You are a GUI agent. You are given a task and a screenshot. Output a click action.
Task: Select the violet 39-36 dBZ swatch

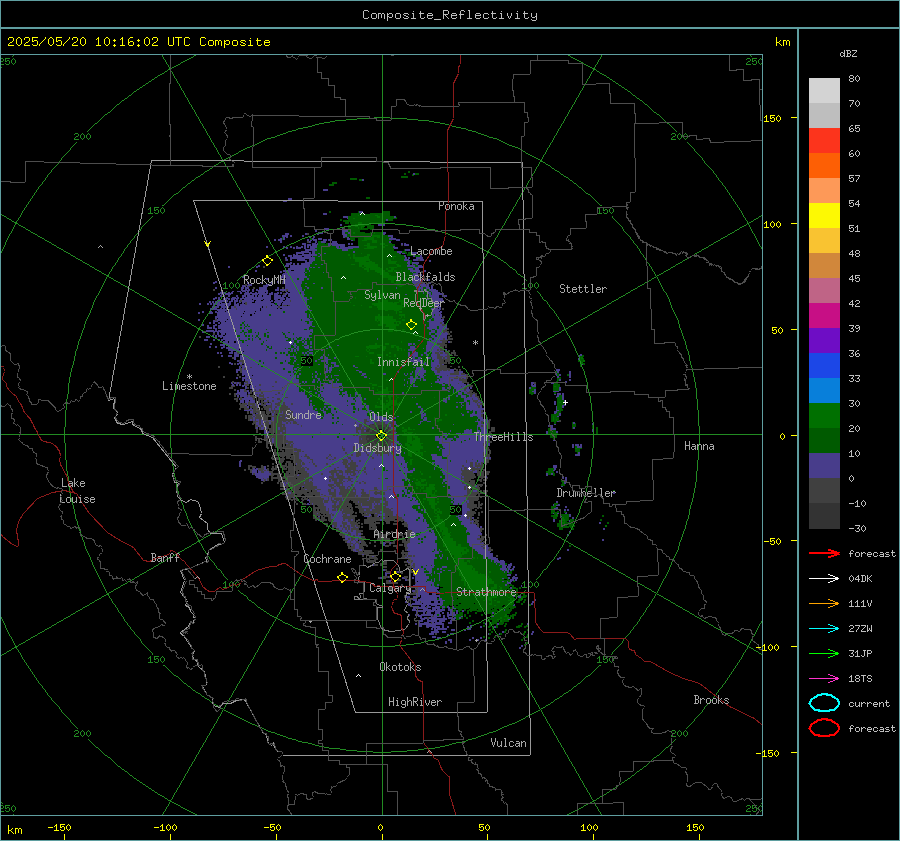point(824,340)
